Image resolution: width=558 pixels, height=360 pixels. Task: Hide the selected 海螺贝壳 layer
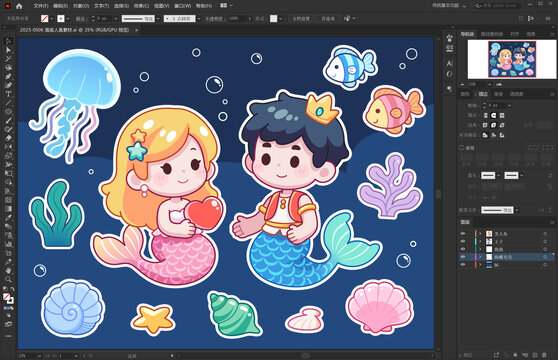click(463, 257)
